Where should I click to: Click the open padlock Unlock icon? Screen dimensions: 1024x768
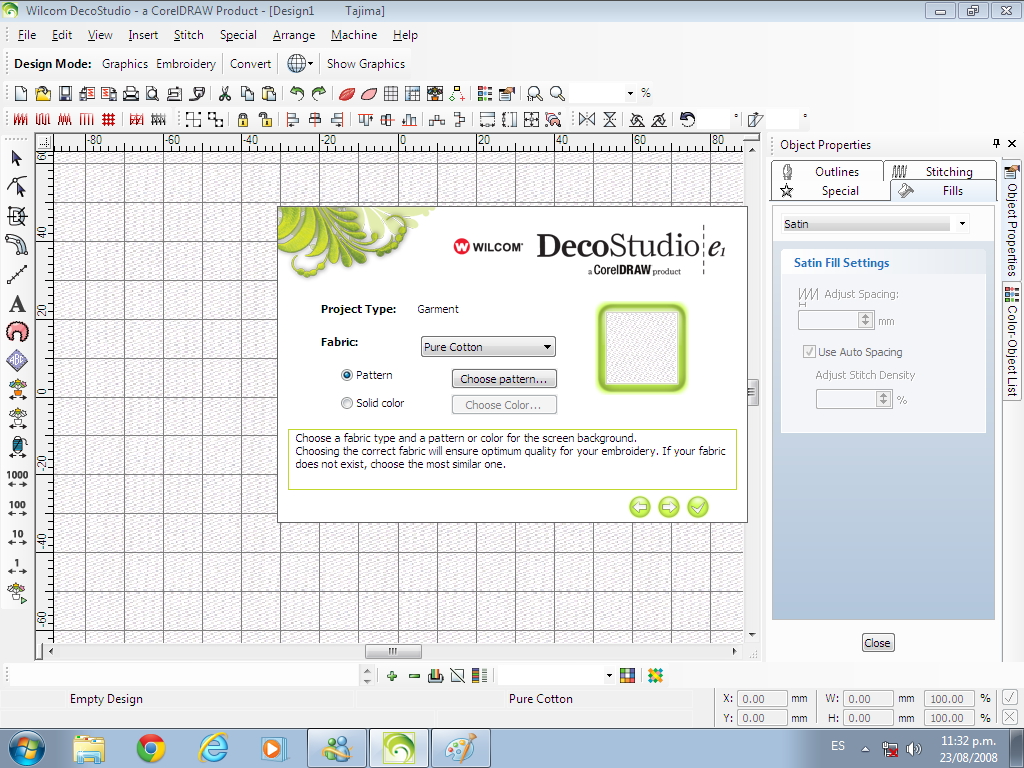(264, 120)
